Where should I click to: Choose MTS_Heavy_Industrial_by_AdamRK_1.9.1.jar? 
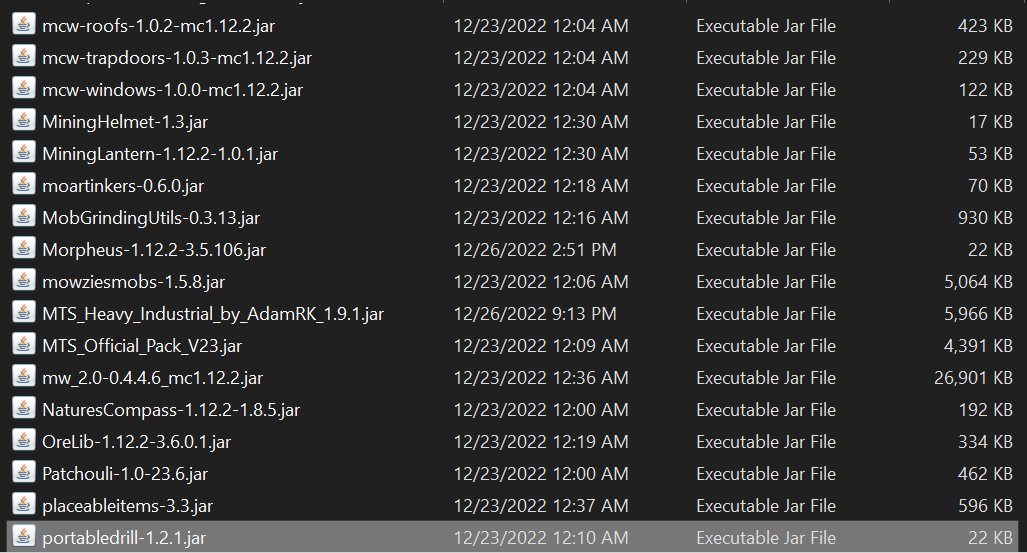coord(213,314)
